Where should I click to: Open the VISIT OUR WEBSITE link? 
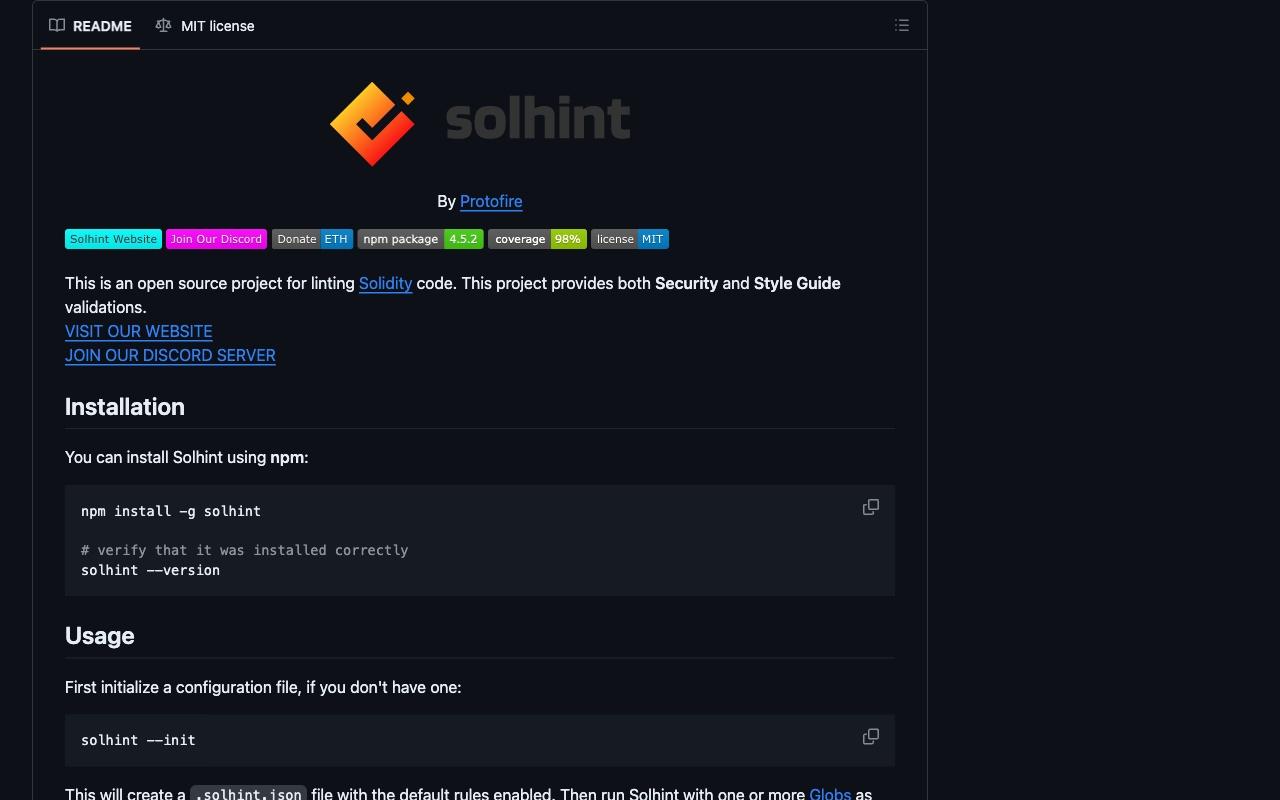pos(139,331)
